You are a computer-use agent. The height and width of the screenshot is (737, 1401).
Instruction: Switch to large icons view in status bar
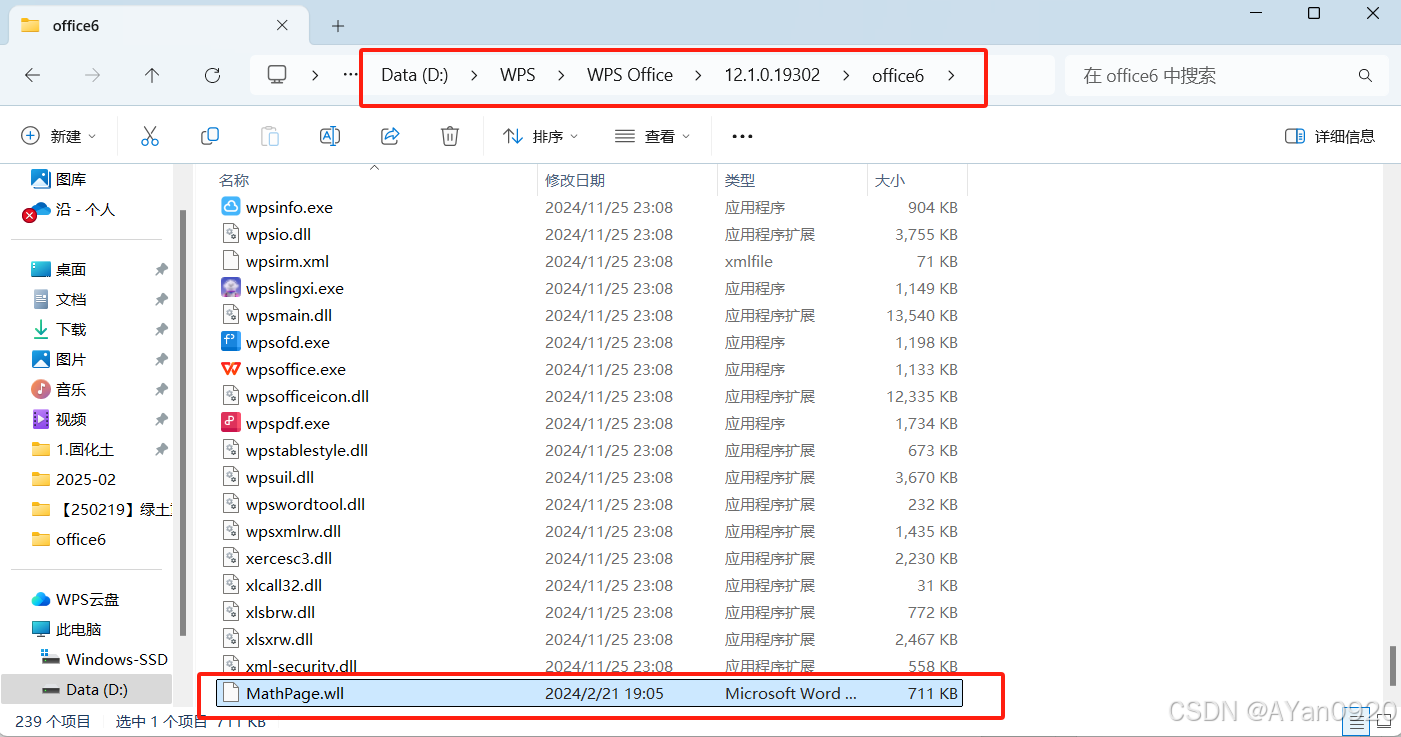click(x=1384, y=720)
